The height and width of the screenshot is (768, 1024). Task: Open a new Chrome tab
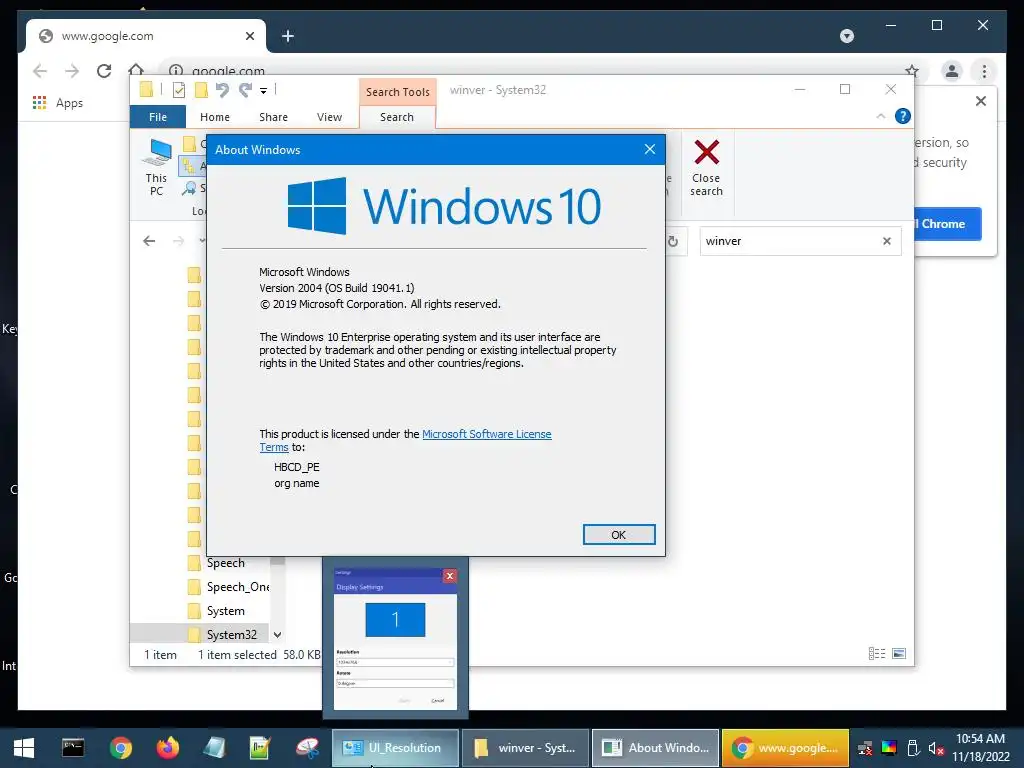[x=288, y=36]
